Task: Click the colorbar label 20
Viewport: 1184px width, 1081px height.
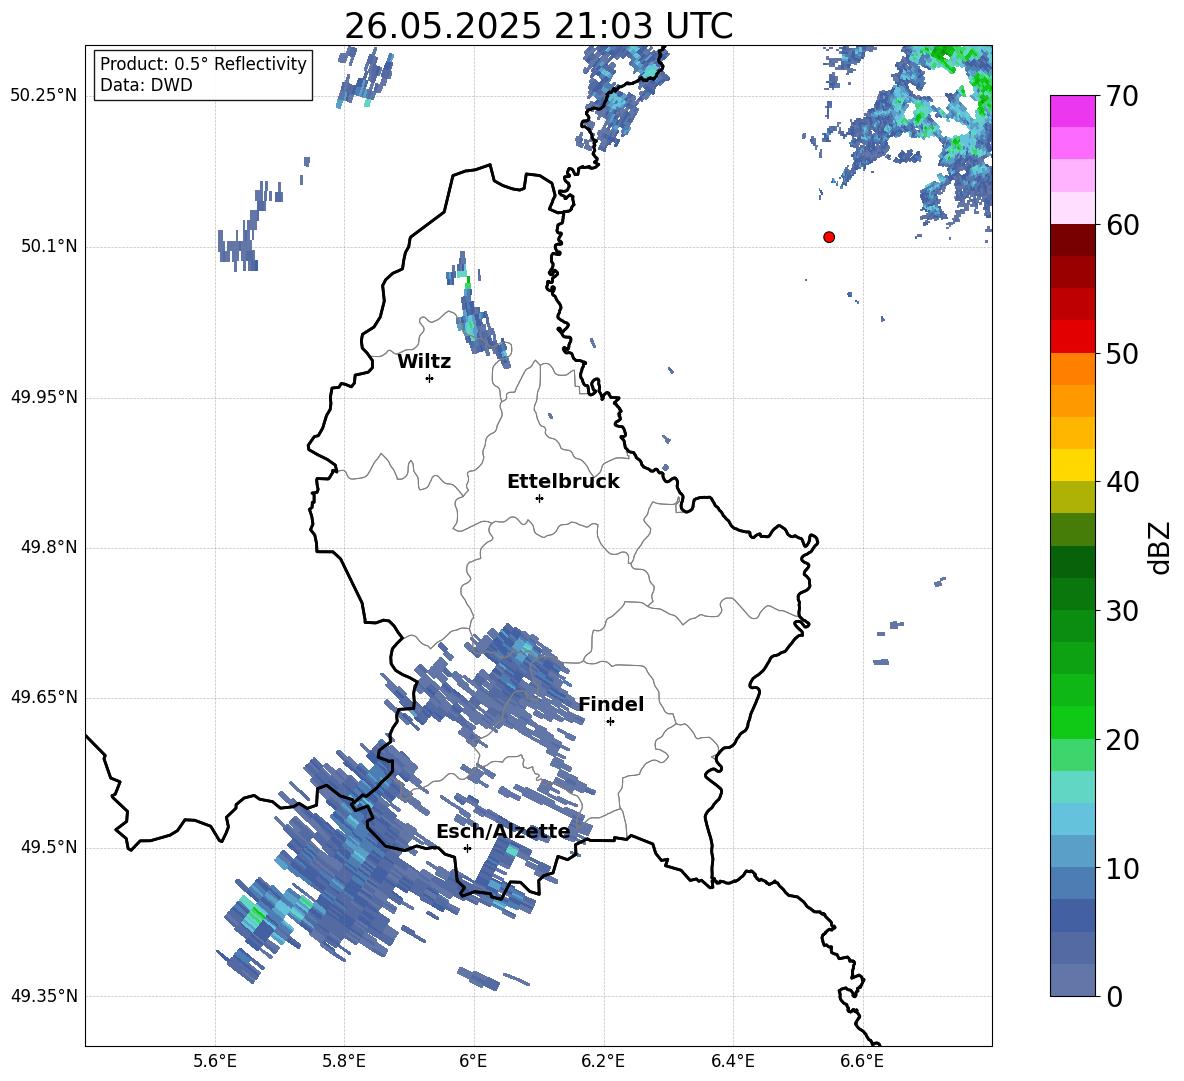Action: click(1122, 740)
